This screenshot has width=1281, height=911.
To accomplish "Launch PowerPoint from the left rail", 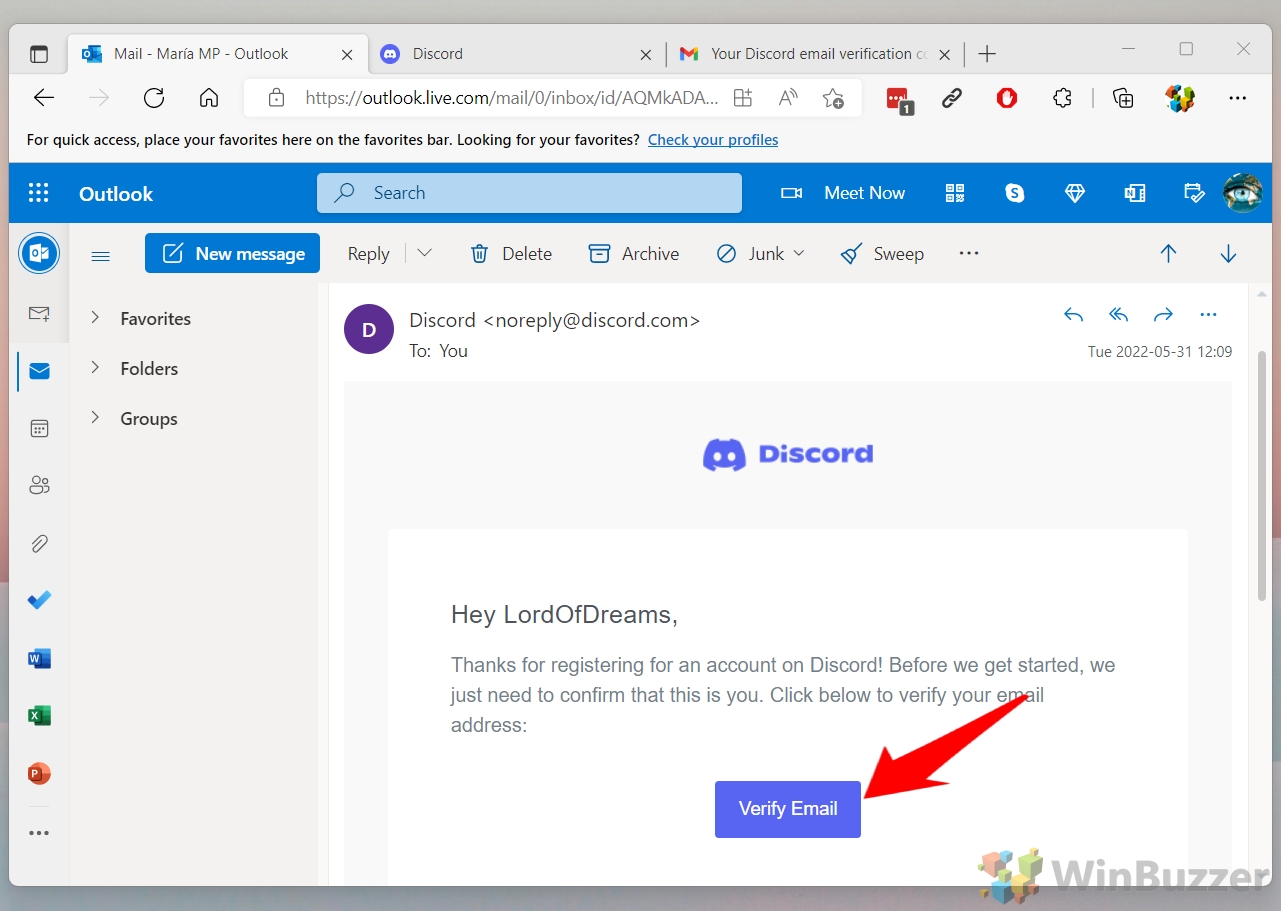I will click(x=39, y=774).
